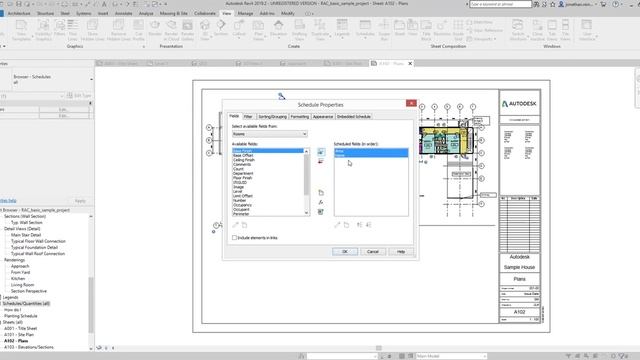The image size is (640, 360).
Task: Switch to the Filter tab in Schedule Properties
Action: (248, 117)
